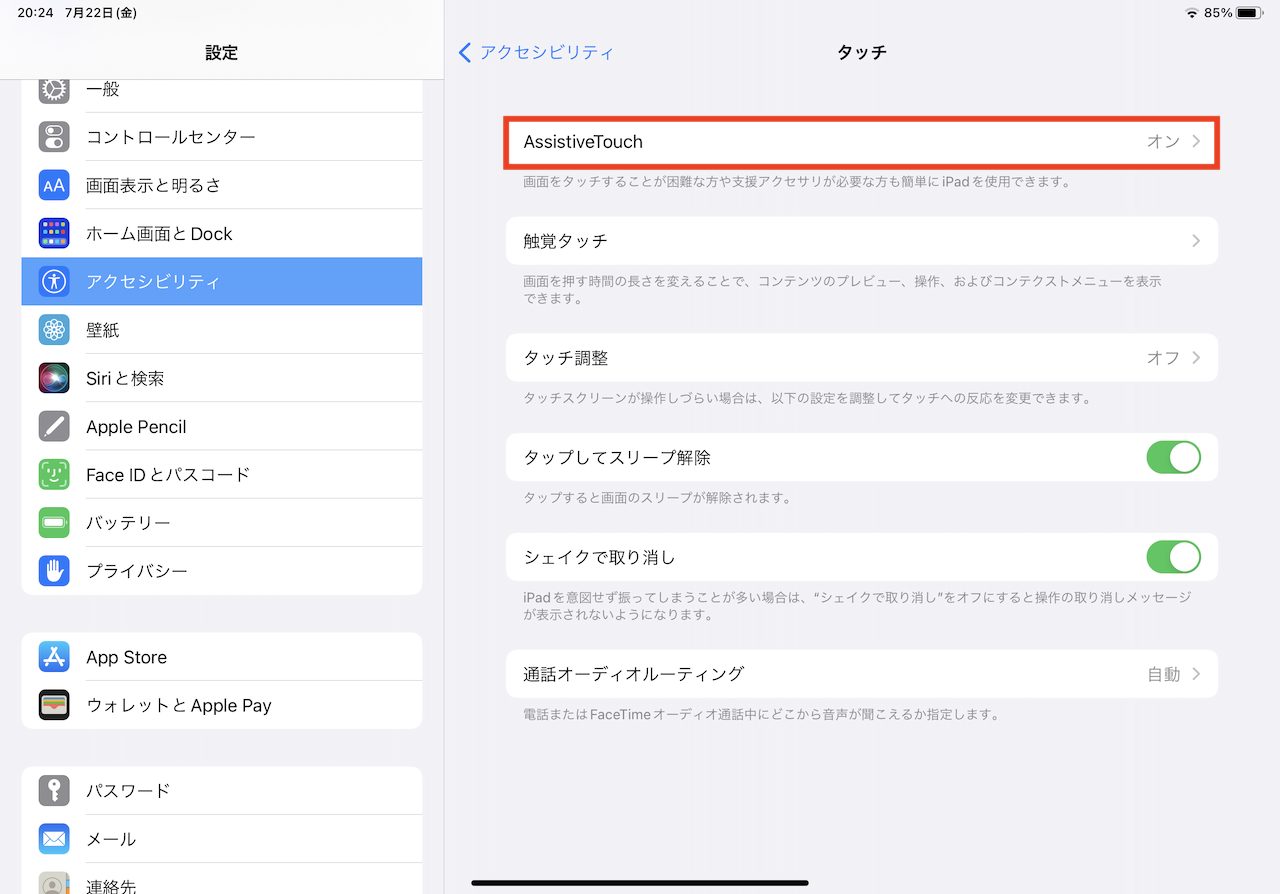Viewport: 1280px width, 894px height.
Task: Open 通話オーディオルーティング chevron
Action: 1196,674
